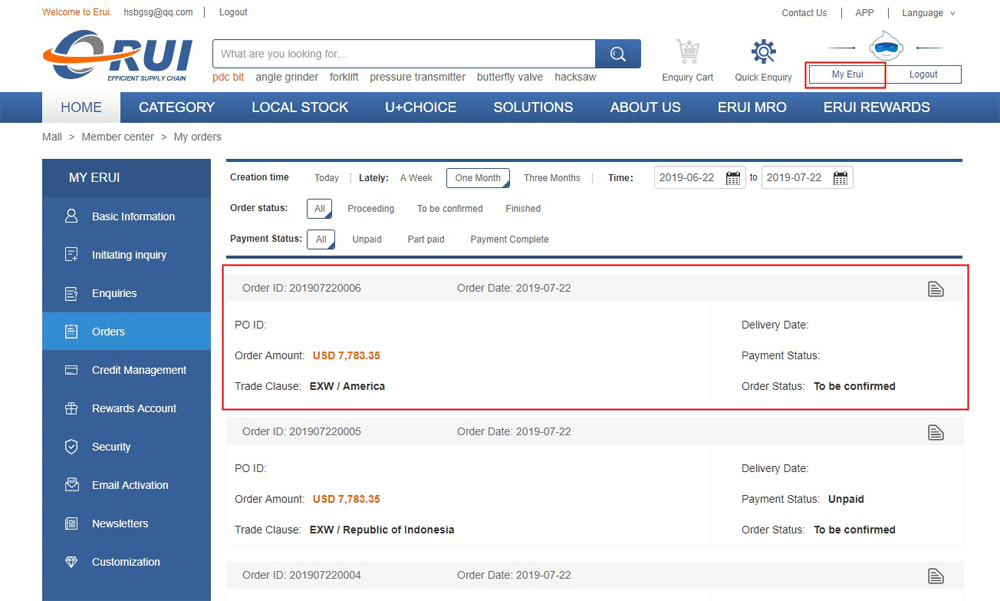Open LOCAL STOCK navigation item
The height and width of the screenshot is (601, 1000).
[x=300, y=107]
